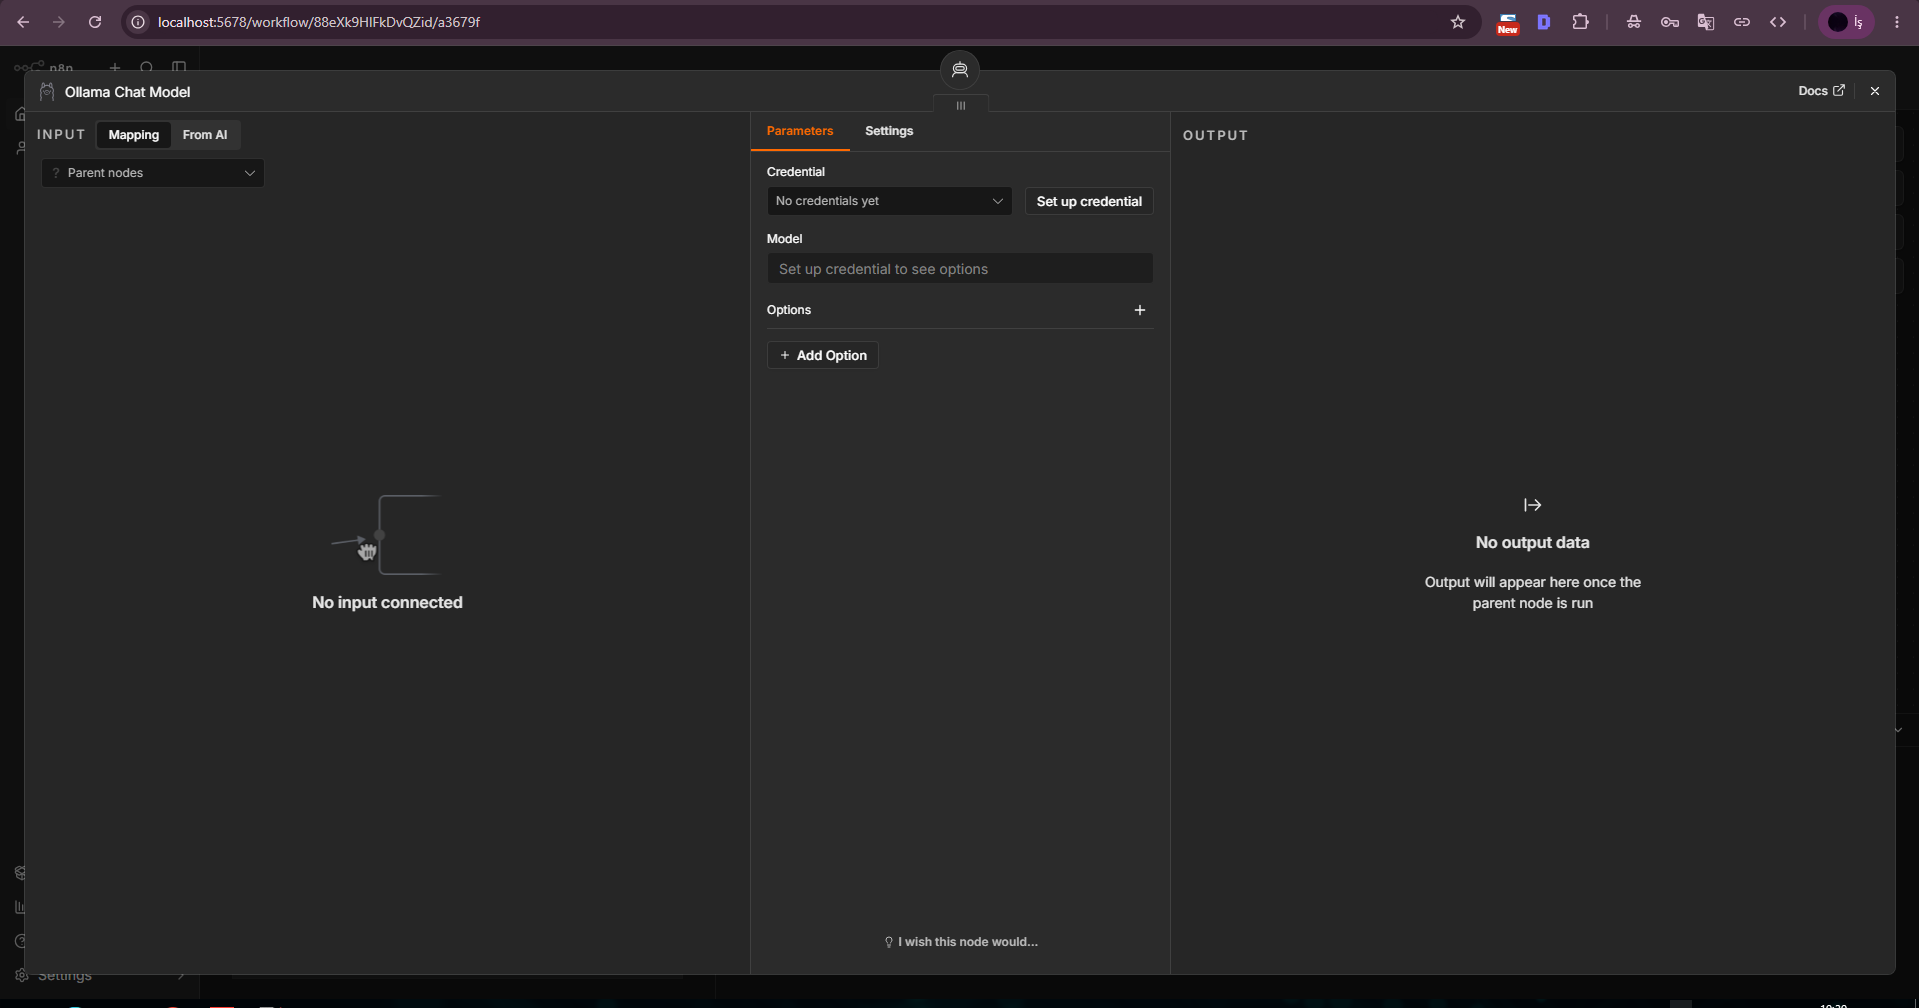Image resolution: width=1919 pixels, height=1008 pixels.
Task: Click the translate page icon
Action: (x=1705, y=22)
